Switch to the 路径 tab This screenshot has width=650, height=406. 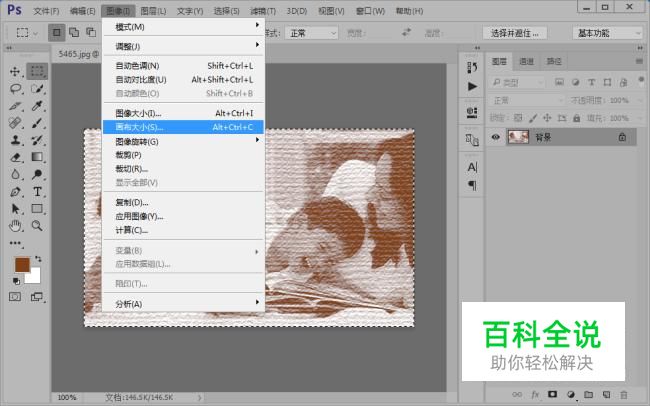pyautogui.click(x=554, y=61)
